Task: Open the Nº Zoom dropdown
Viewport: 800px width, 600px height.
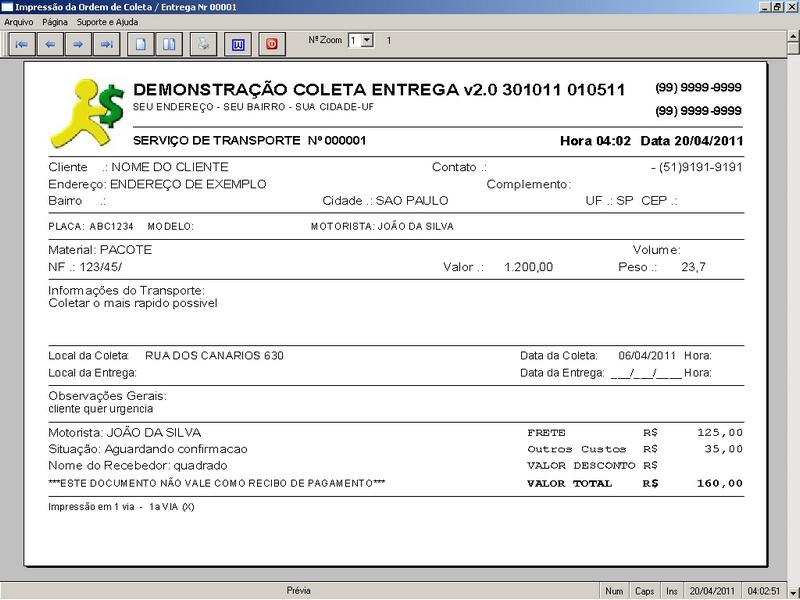Action: click(366, 40)
